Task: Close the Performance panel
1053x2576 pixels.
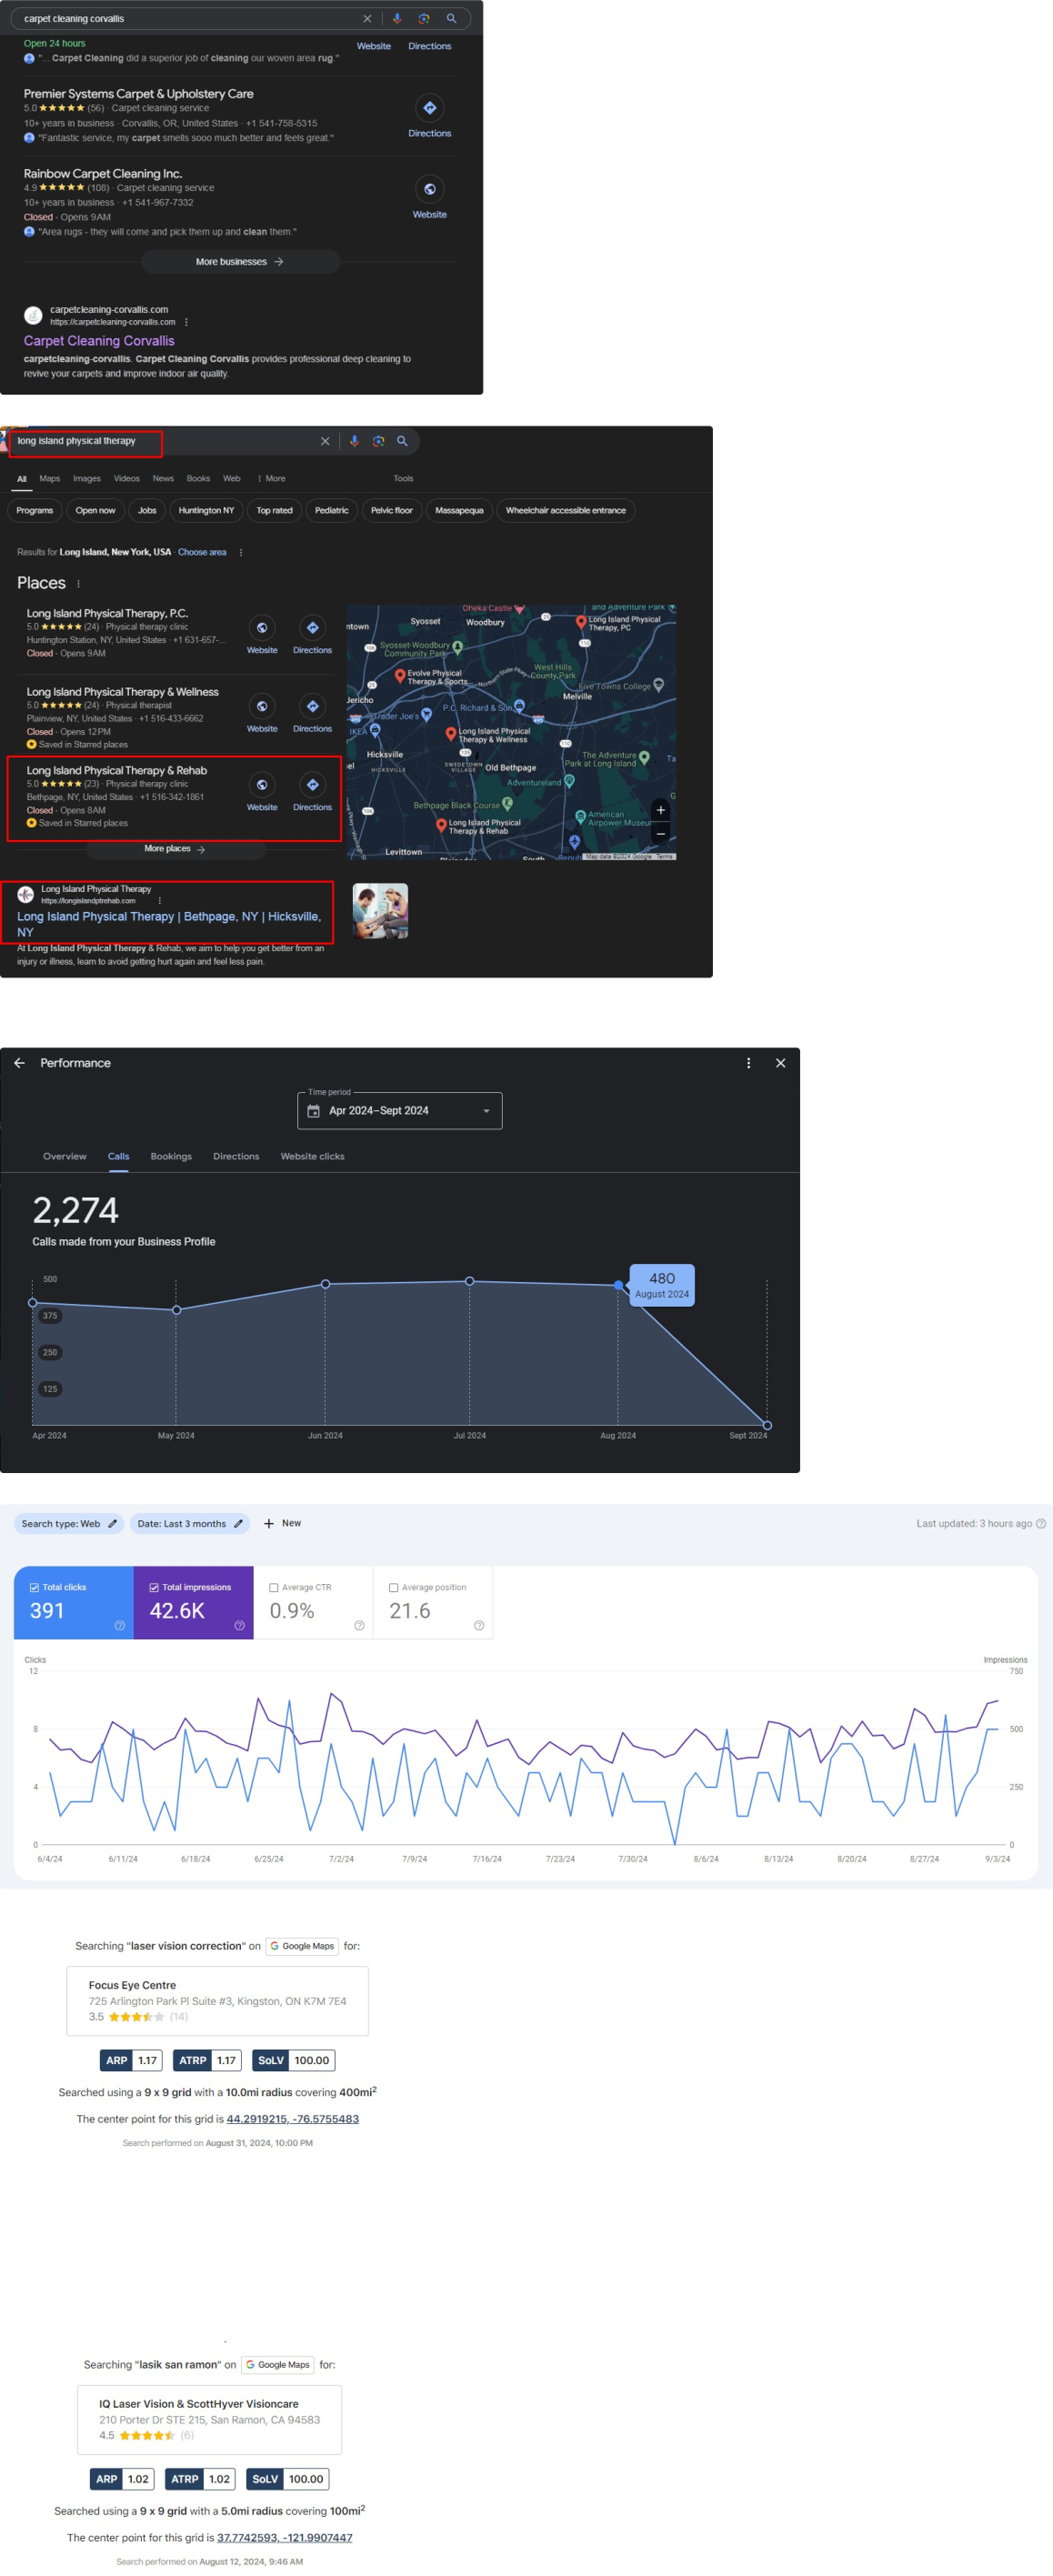Action: (x=781, y=1063)
